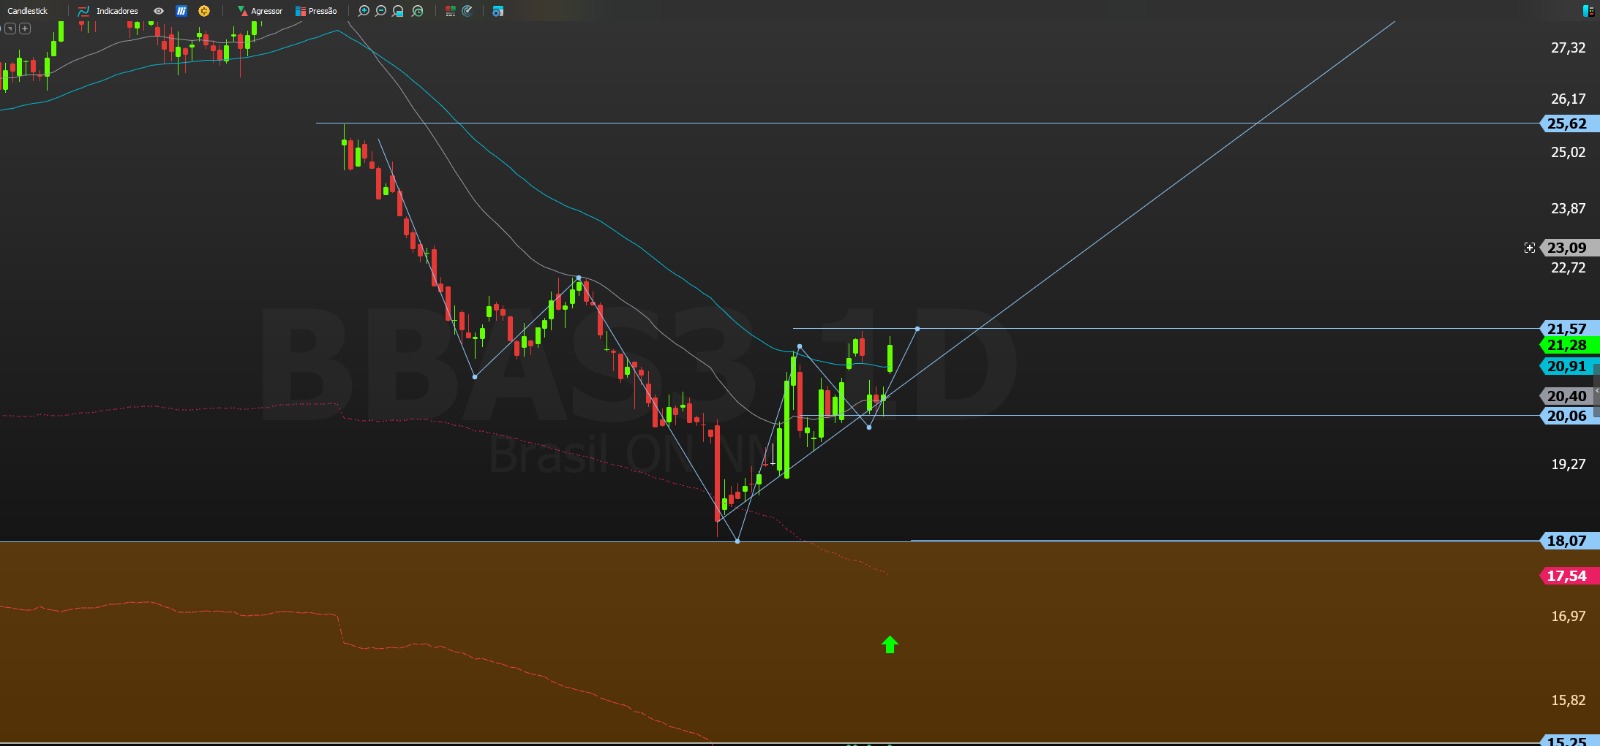Open the Indicadores menu
The height and width of the screenshot is (746, 1600).
pyautogui.click(x=108, y=11)
